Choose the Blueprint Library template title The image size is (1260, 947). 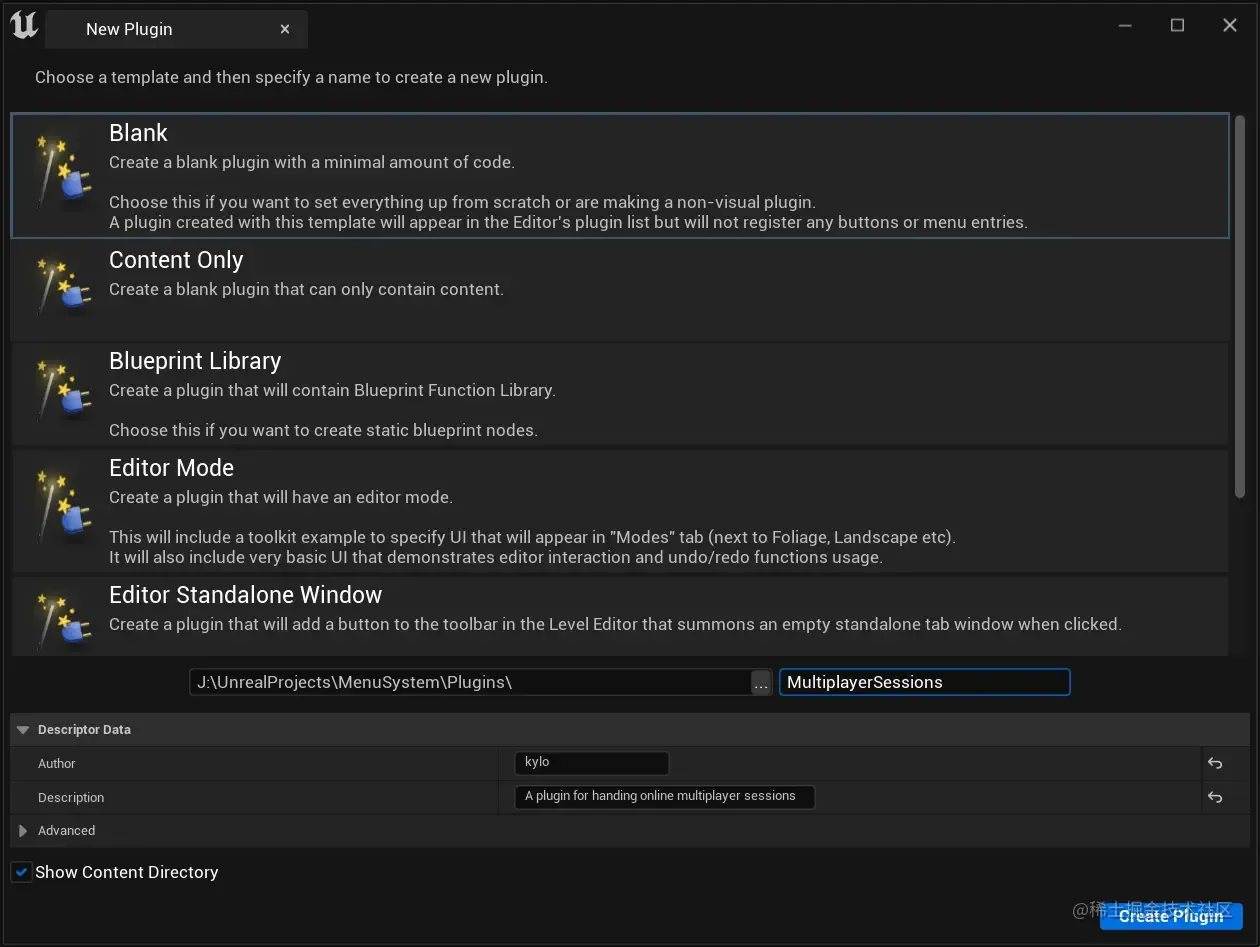pos(195,361)
